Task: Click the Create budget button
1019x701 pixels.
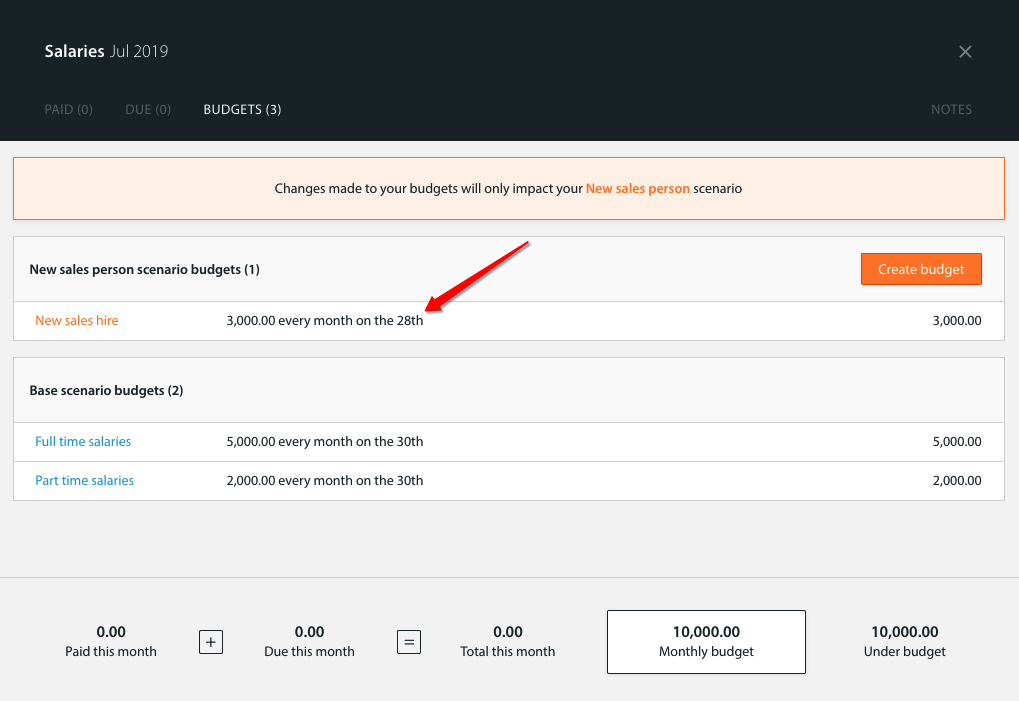Action: (920, 268)
